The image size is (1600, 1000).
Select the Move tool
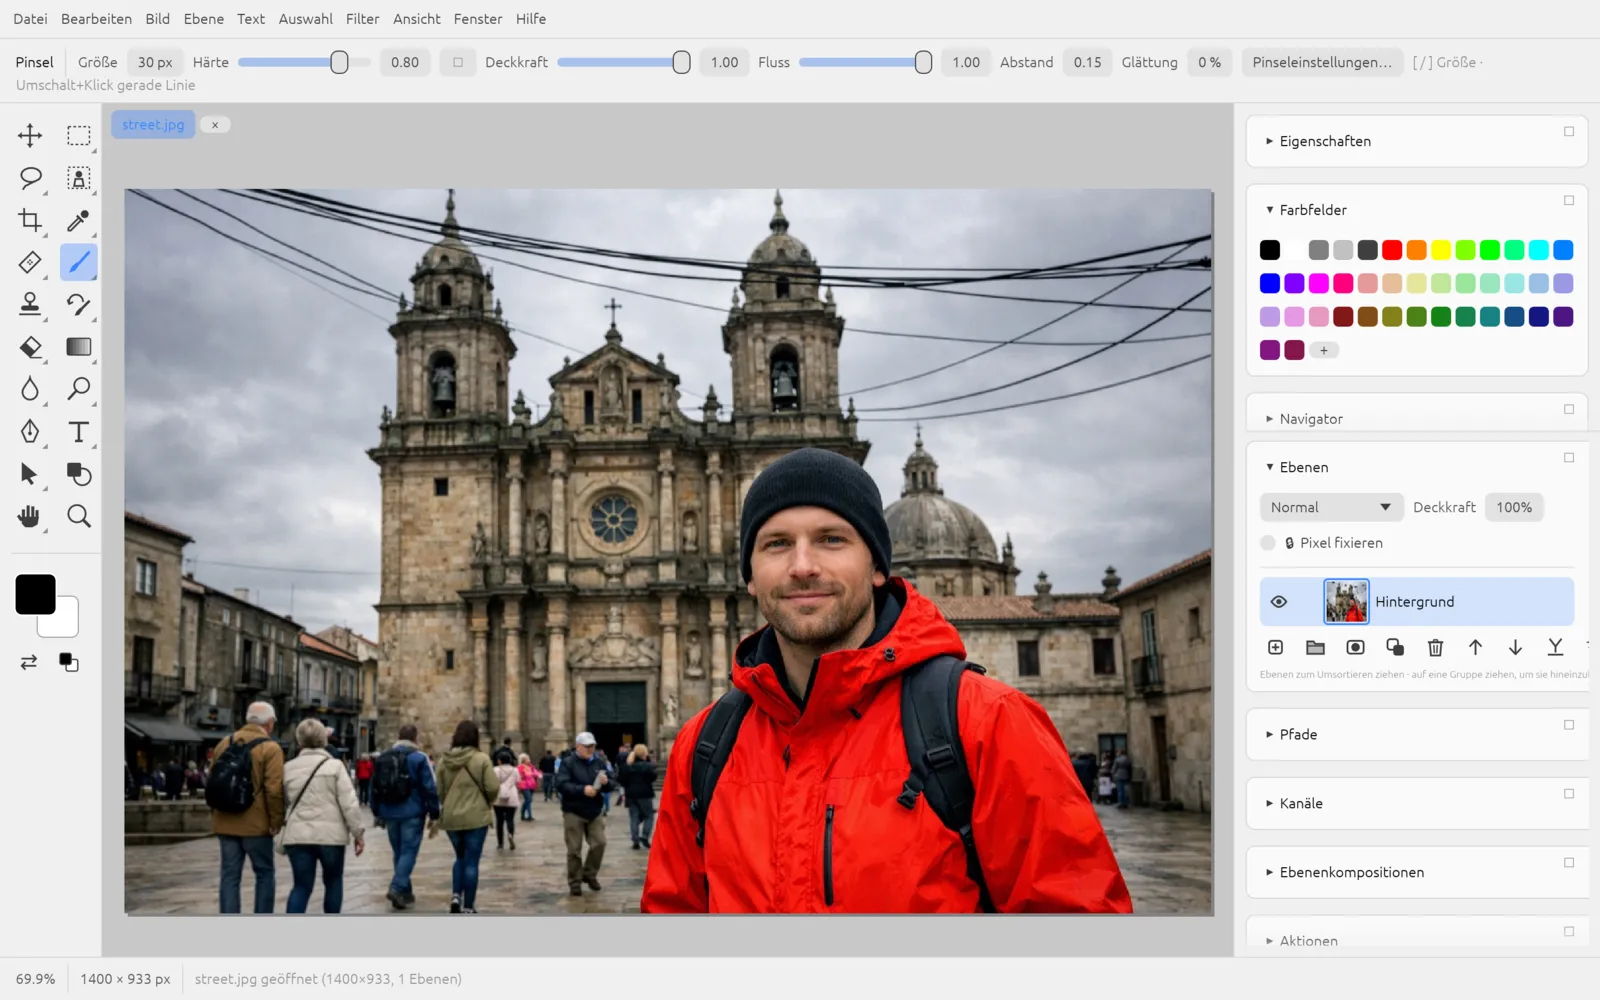[30, 135]
